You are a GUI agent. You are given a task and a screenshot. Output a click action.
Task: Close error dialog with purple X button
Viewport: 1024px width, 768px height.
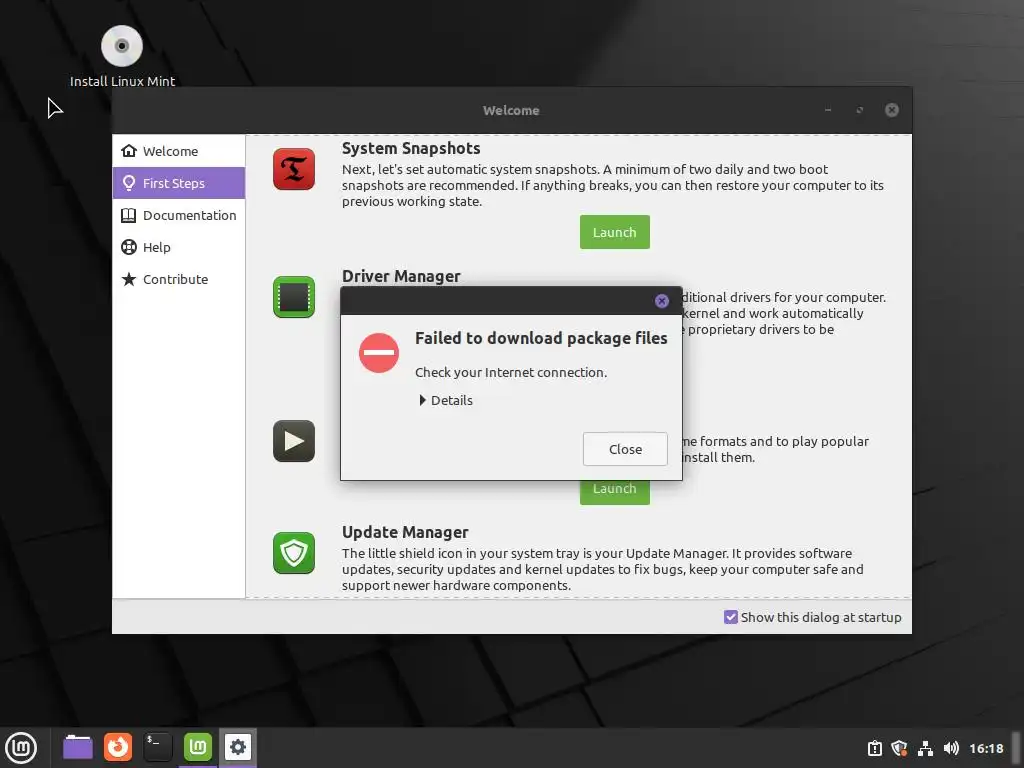662,300
